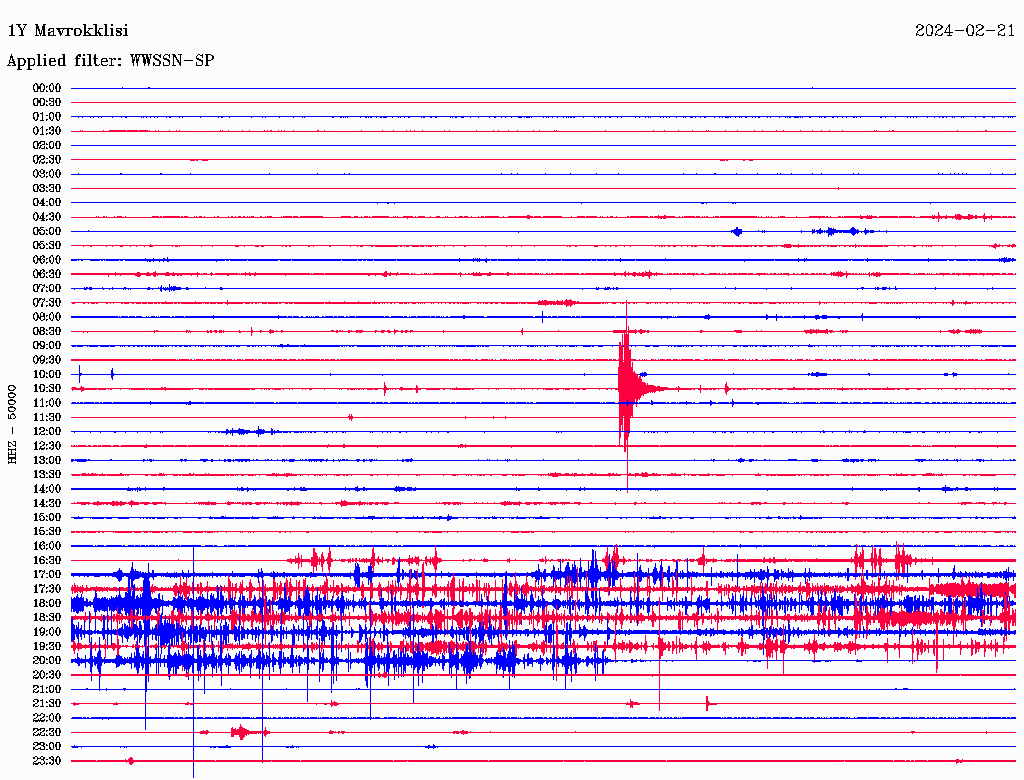Click the '21:00' time label
The height and width of the screenshot is (780, 1024).
[x=46, y=689]
